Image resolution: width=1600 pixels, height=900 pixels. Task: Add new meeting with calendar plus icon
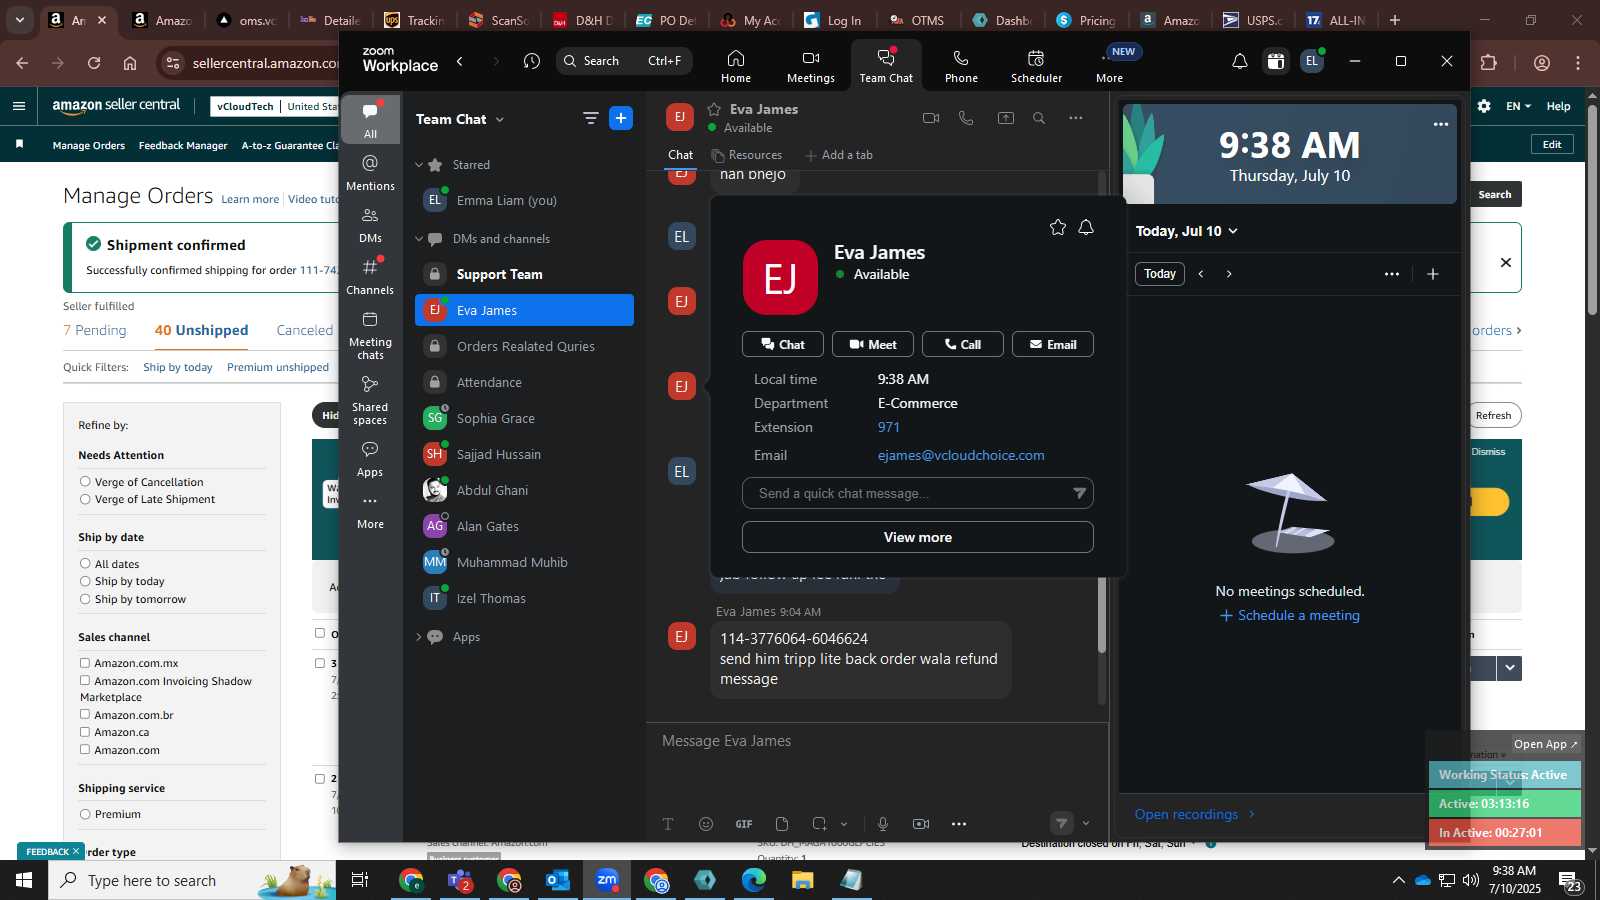click(x=1433, y=274)
